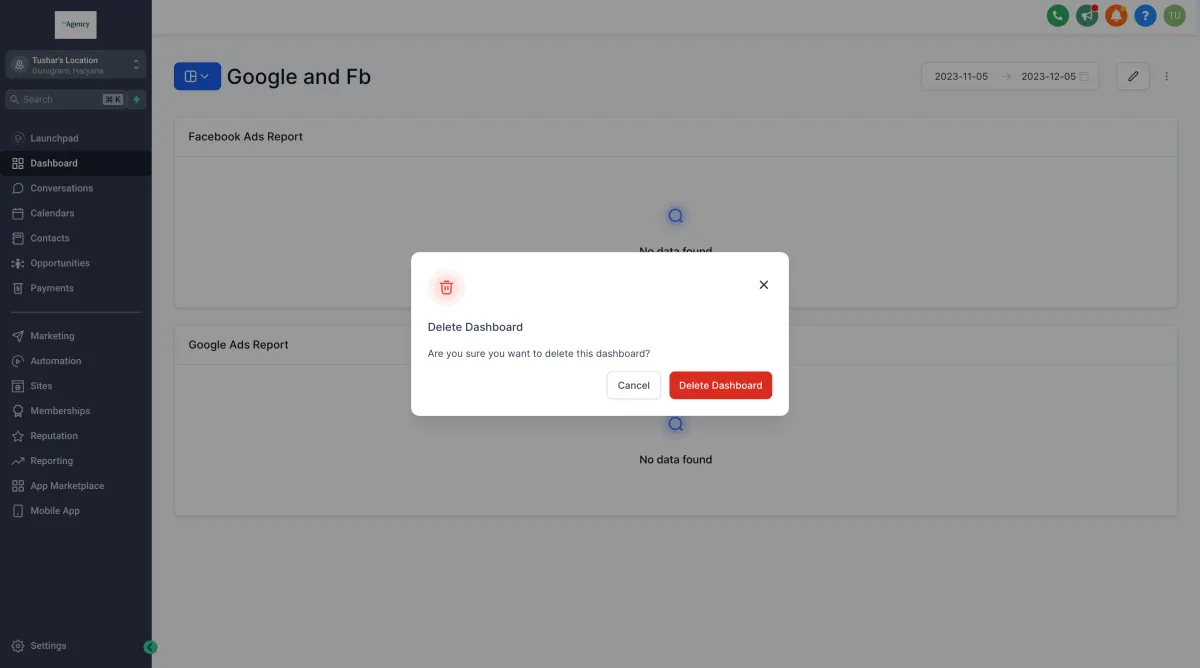Click the red trash icon in dialog
1200x668 pixels.
click(x=446, y=287)
